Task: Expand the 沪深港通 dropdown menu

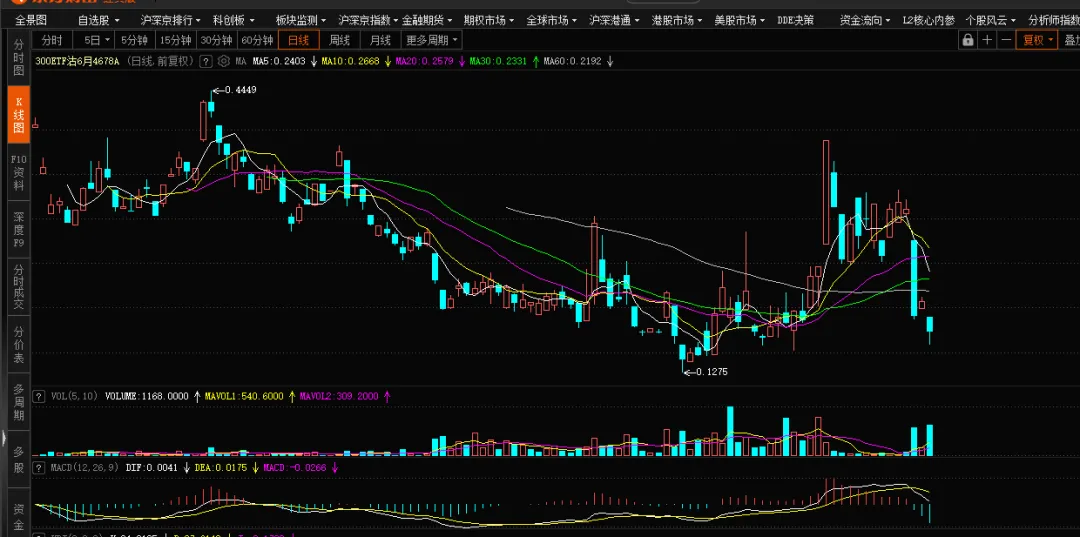Action: click(614, 21)
